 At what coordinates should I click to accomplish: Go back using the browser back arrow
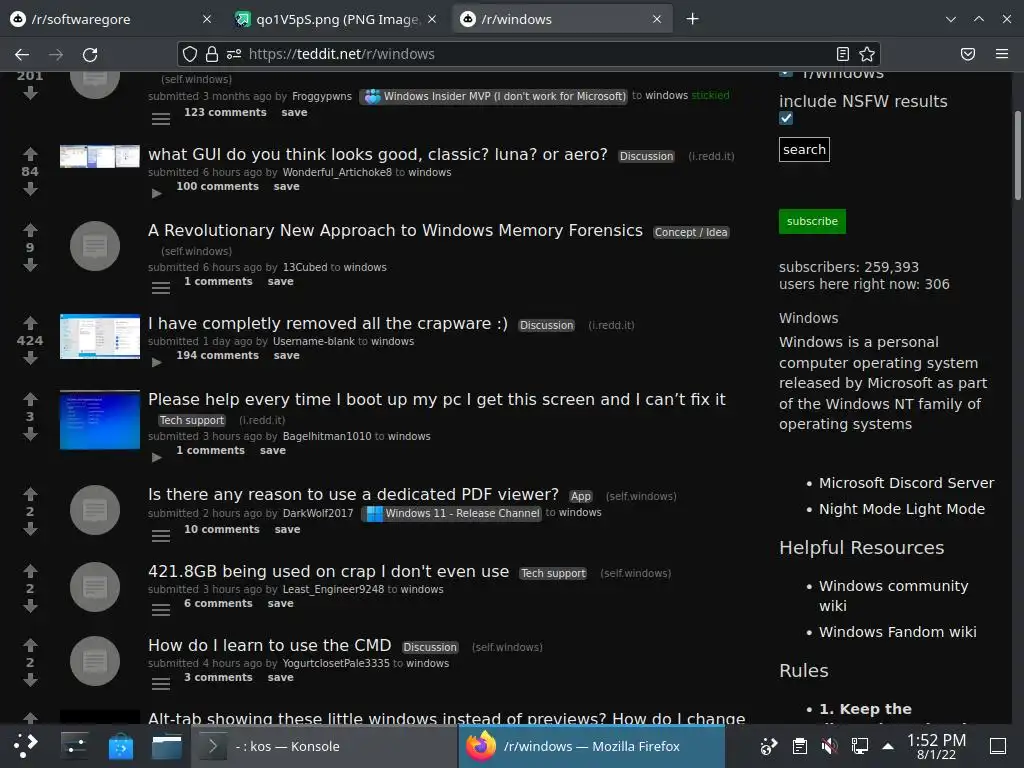[22, 55]
